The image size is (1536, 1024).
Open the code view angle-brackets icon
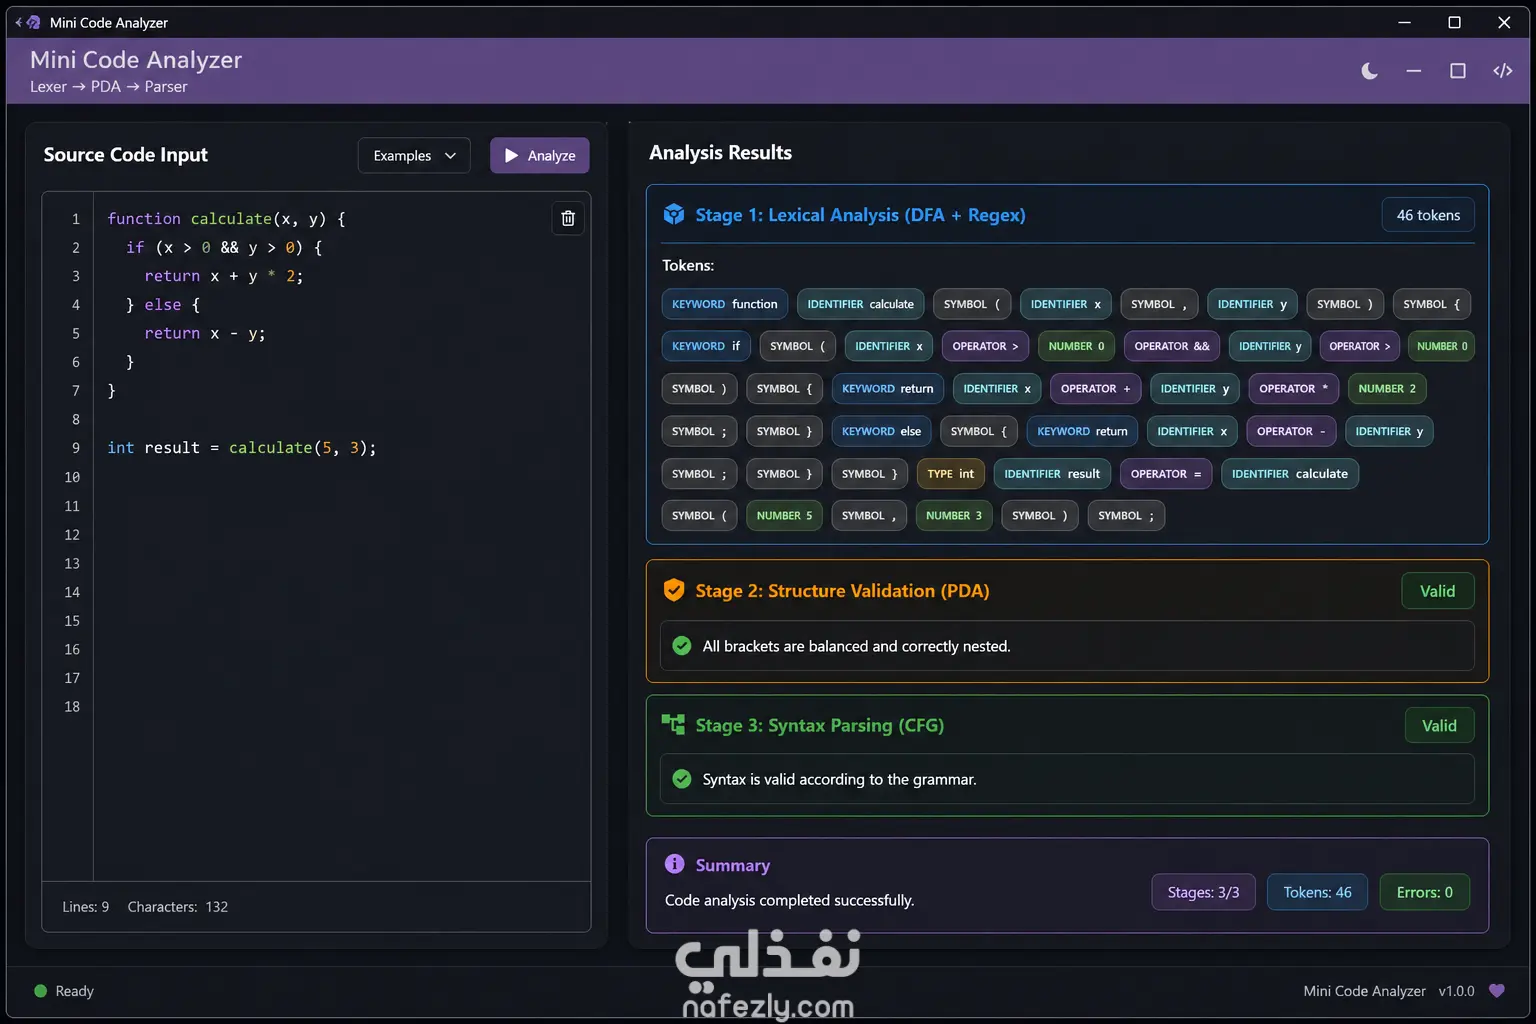[x=1502, y=71]
